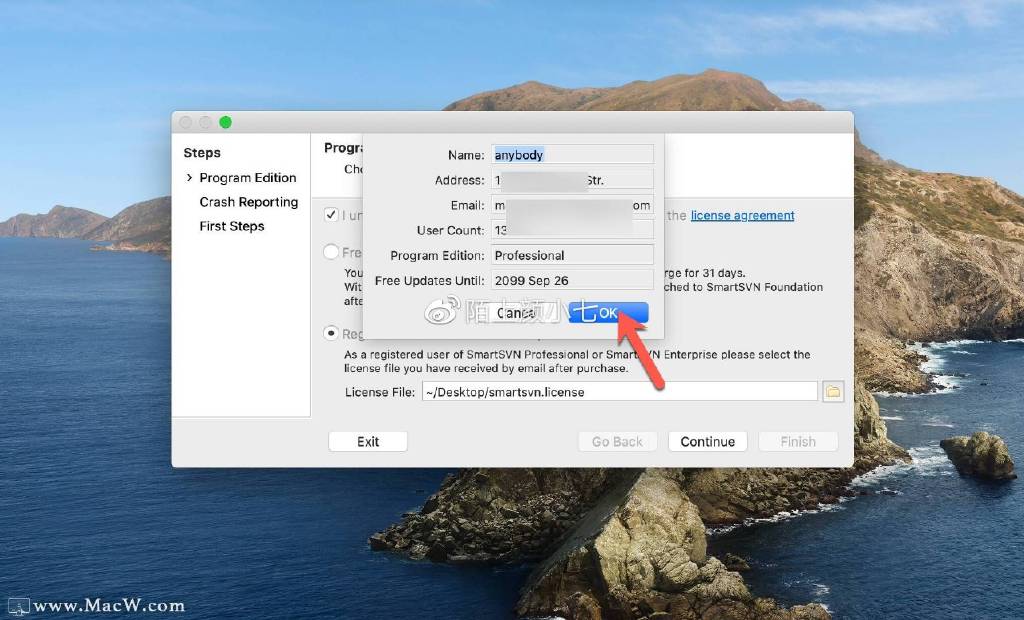Click the Steps heading in sidebar
The height and width of the screenshot is (620, 1024).
tap(202, 152)
